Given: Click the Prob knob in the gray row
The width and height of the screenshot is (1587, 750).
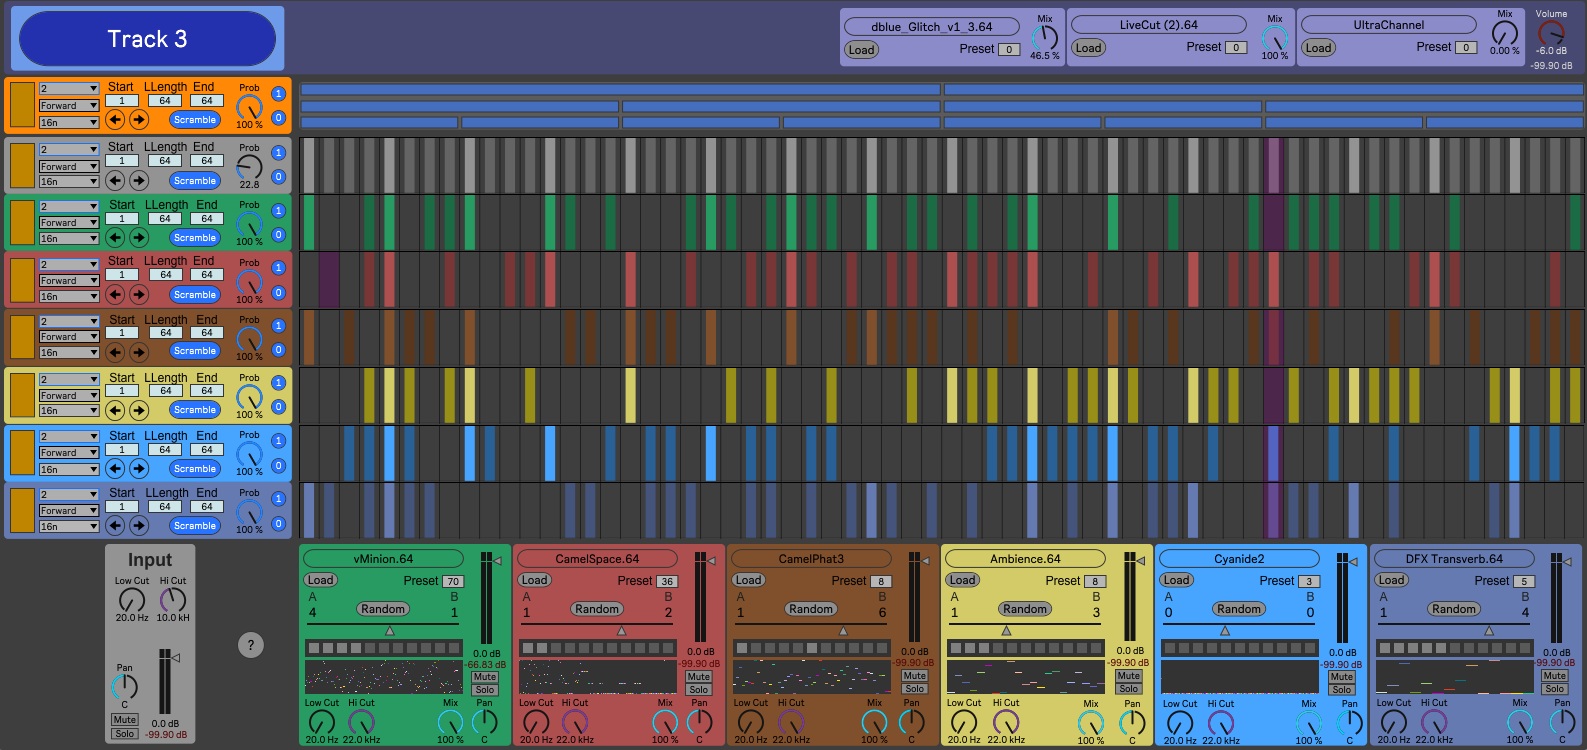Looking at the screenshot, I should point(249,167).
